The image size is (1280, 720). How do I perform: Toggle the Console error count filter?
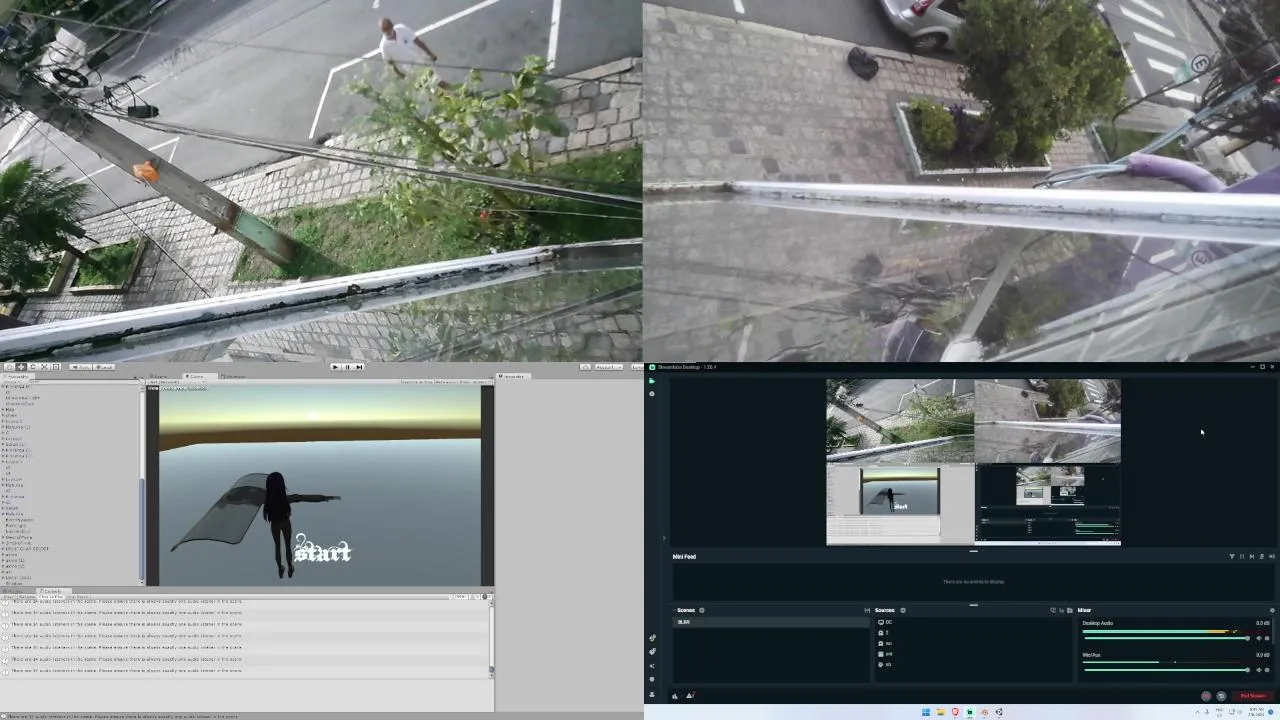485,597
